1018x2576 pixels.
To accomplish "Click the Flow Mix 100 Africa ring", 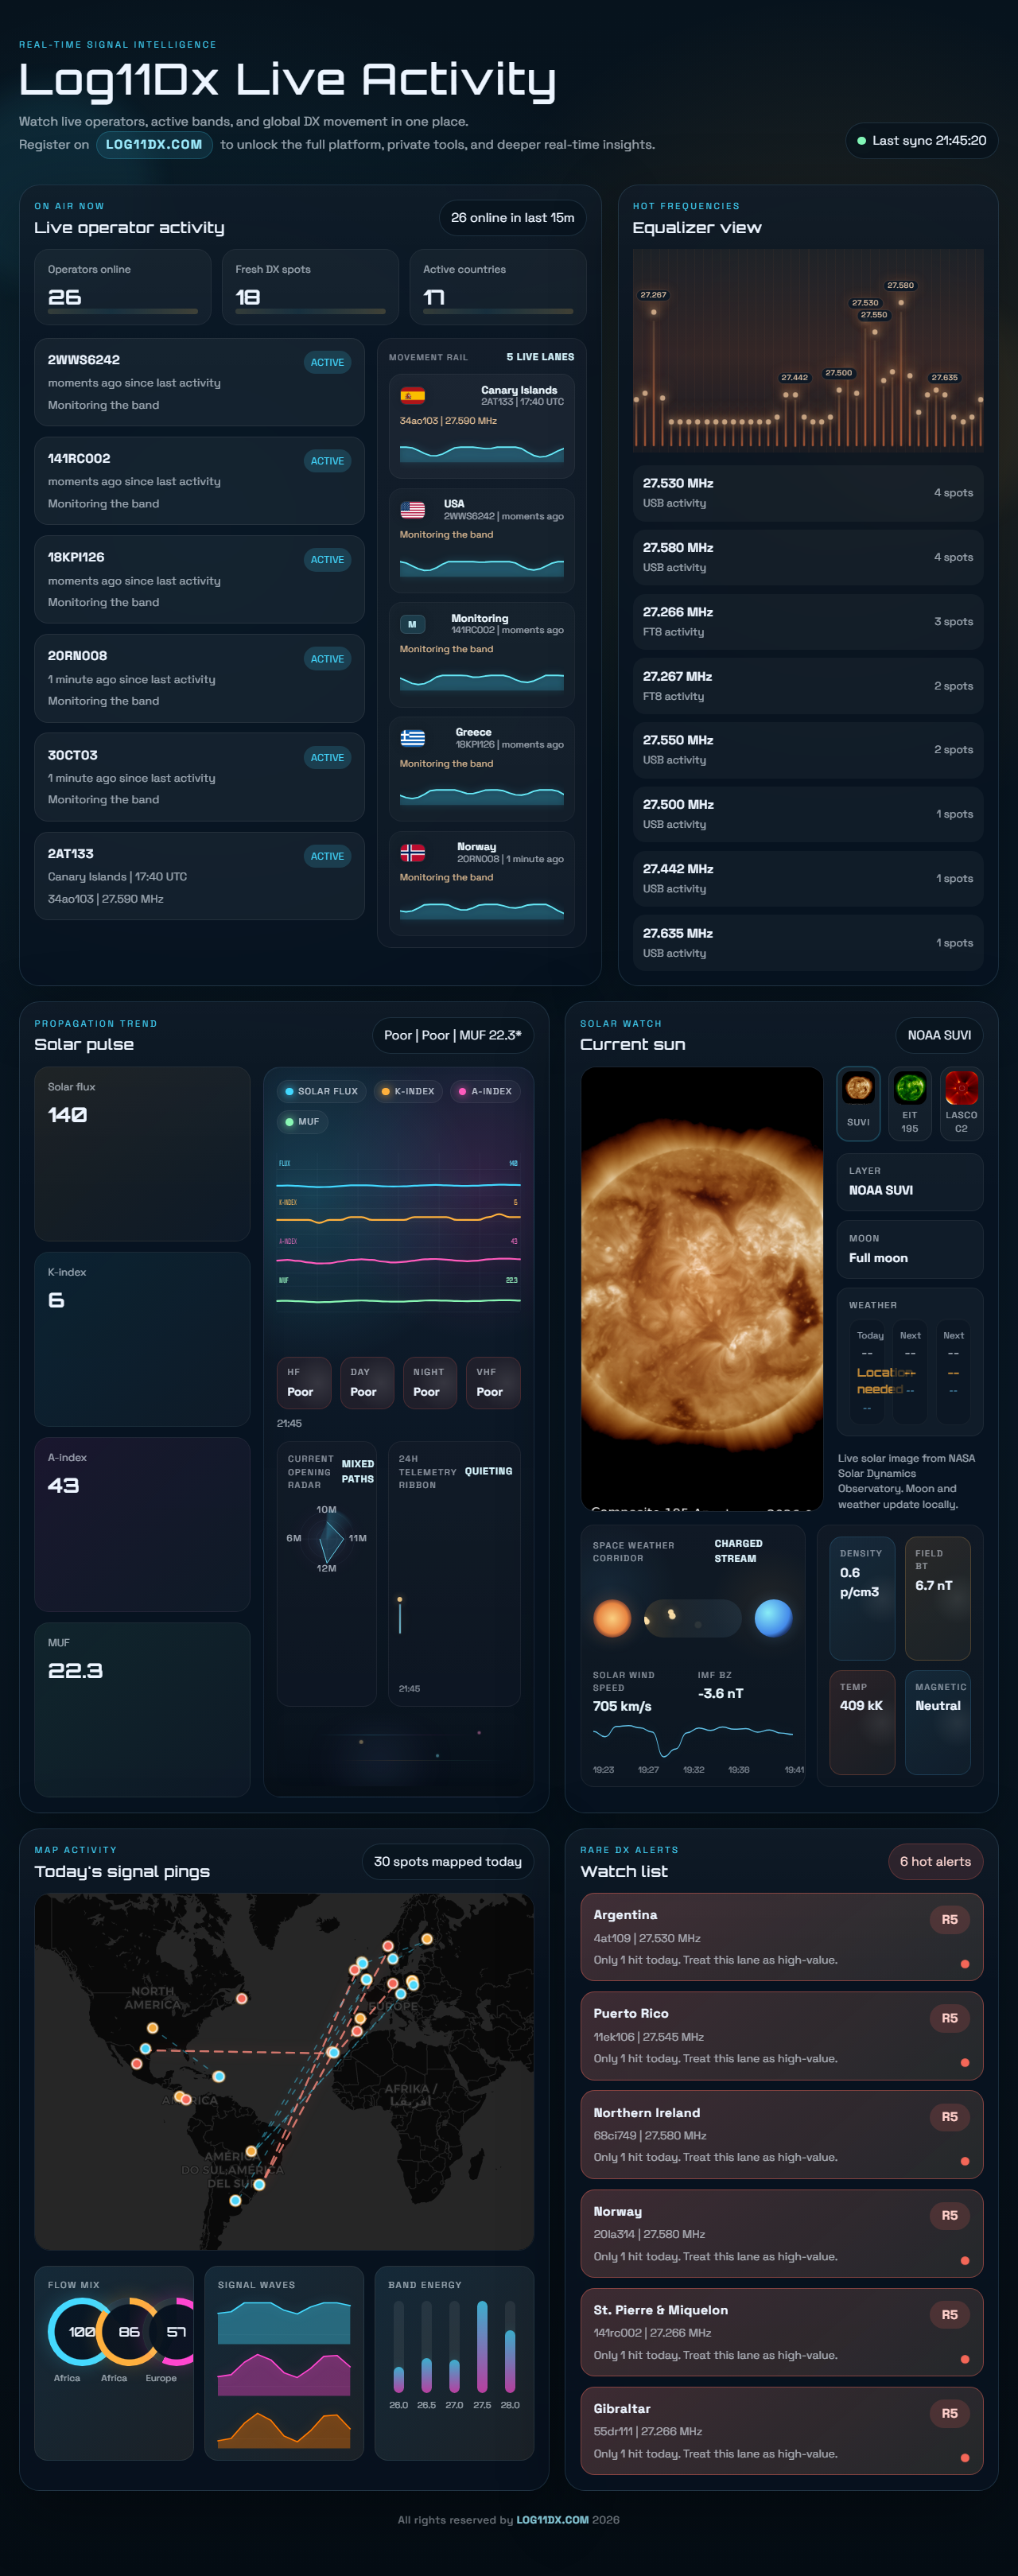I will [80, 2331].
